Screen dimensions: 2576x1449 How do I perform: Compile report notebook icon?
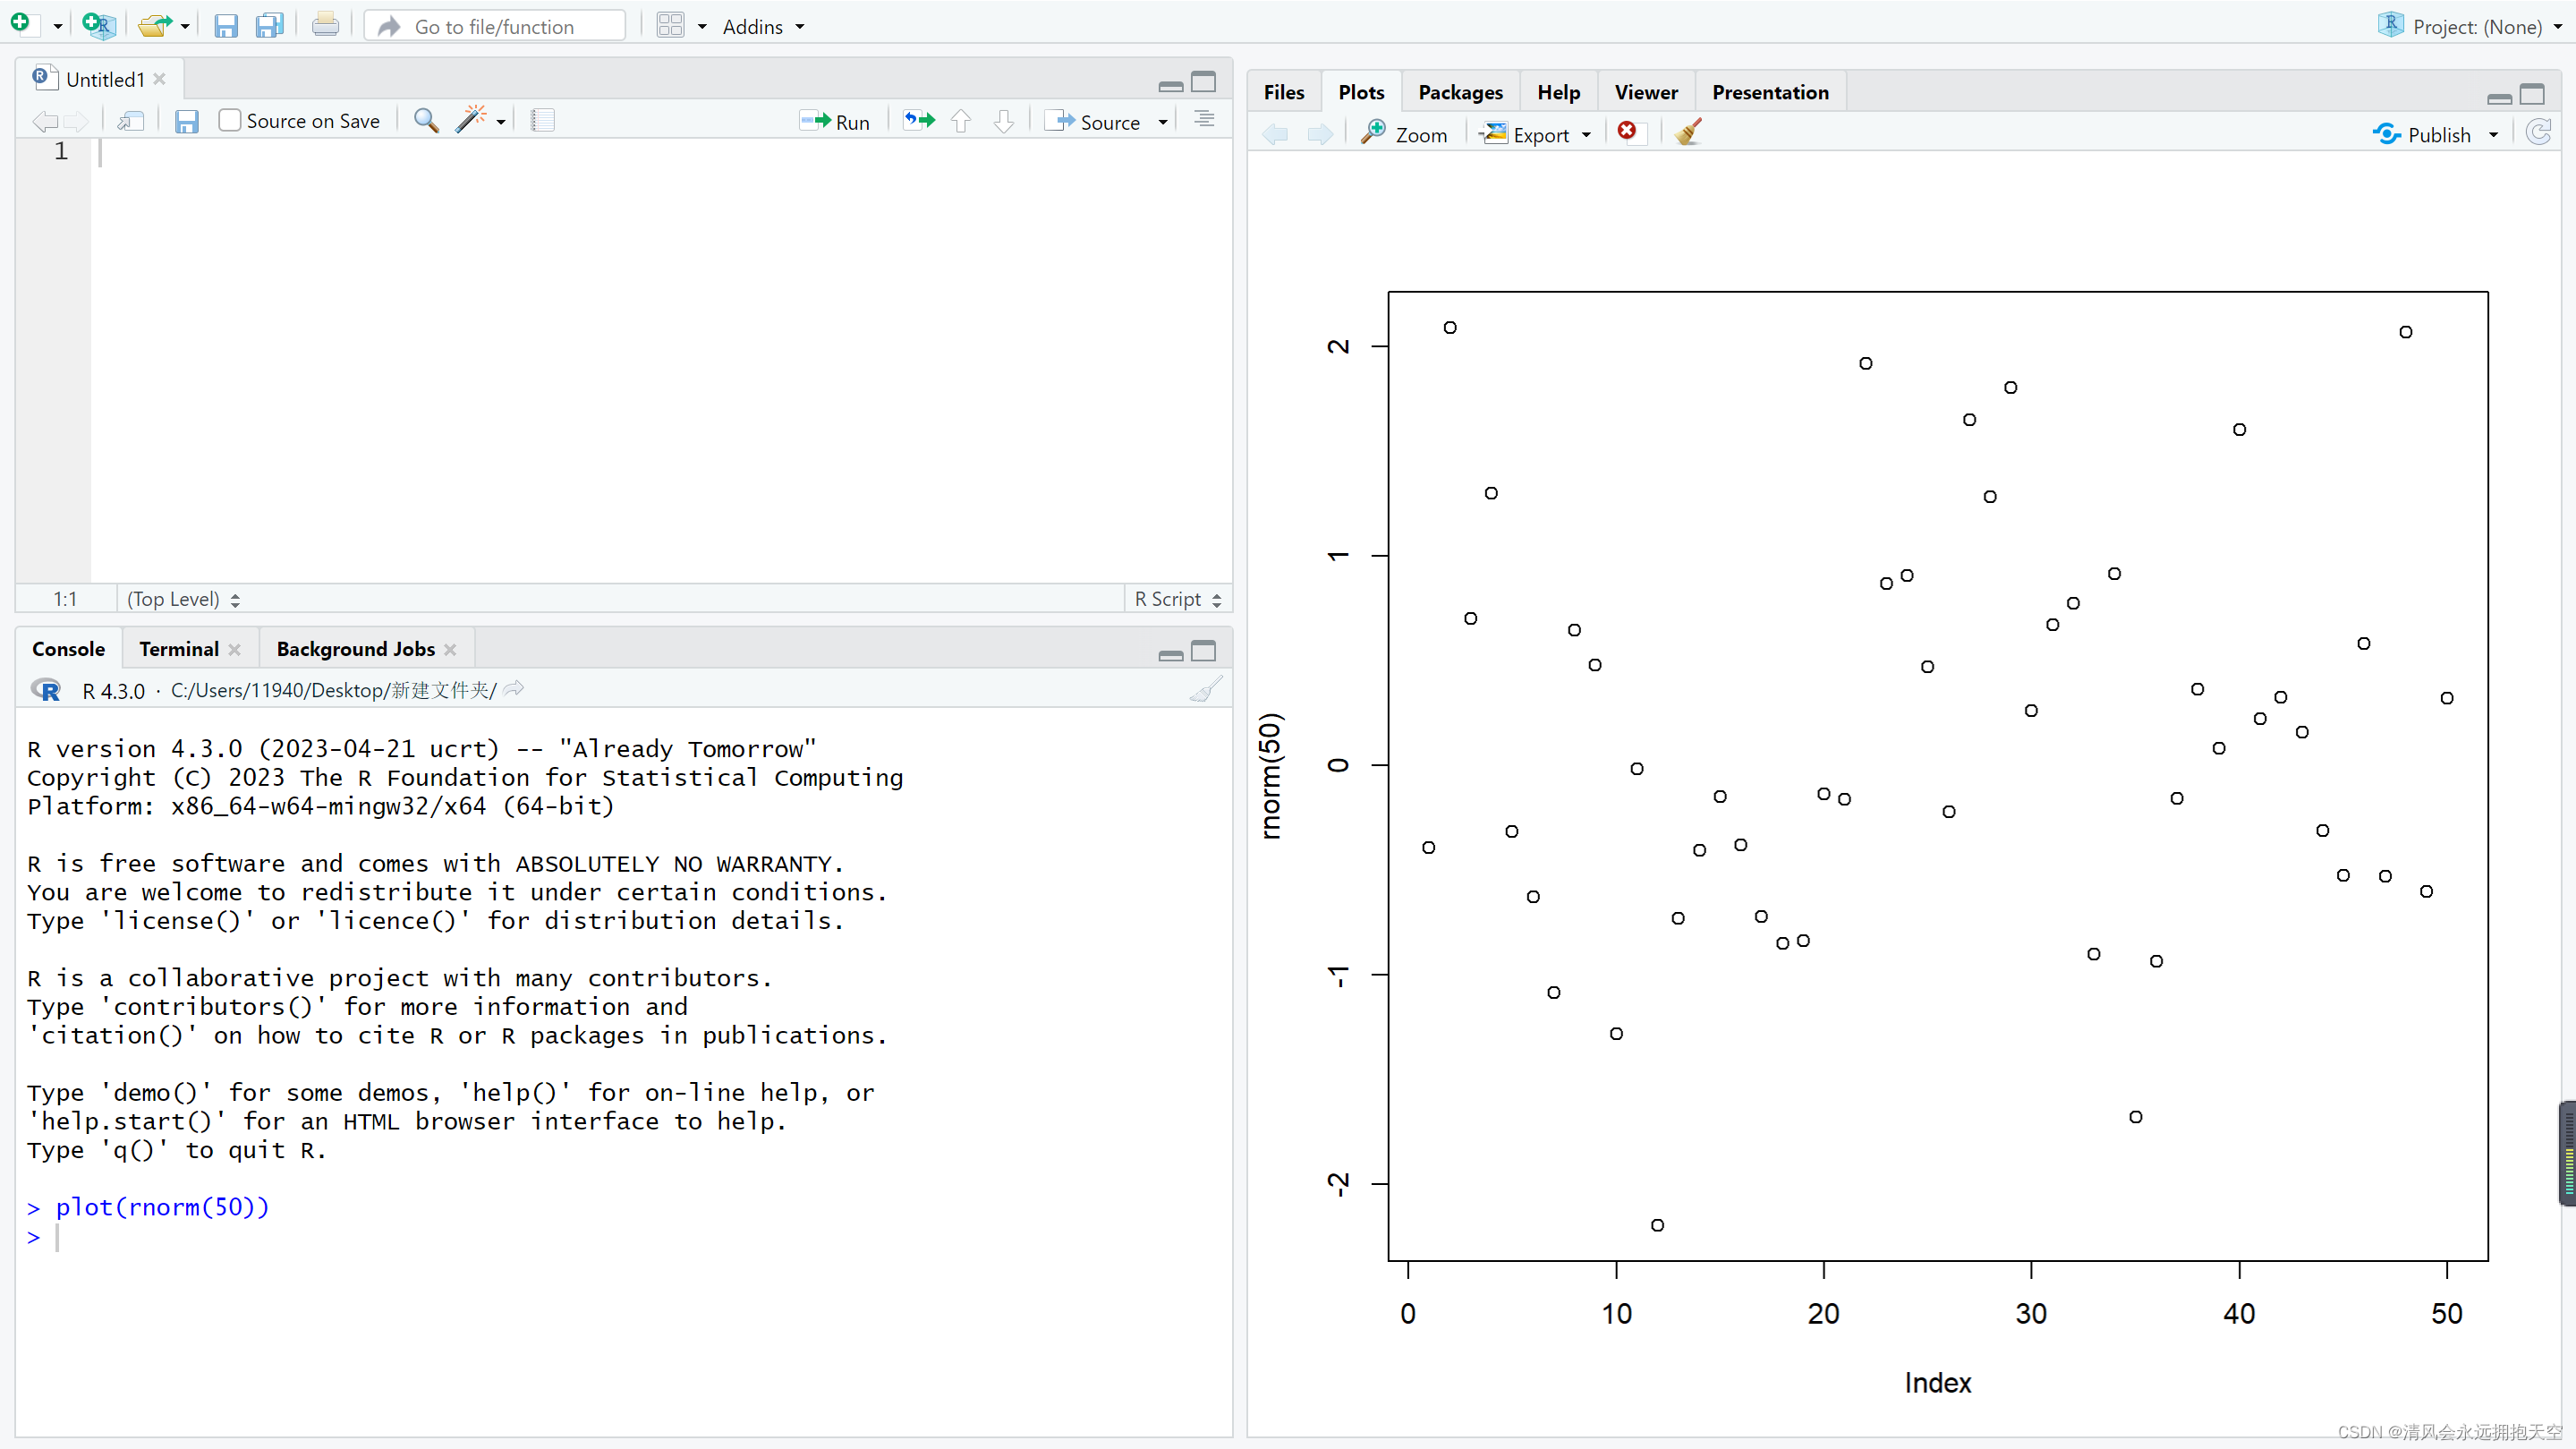pyautogui.click(x=542, y=121)
